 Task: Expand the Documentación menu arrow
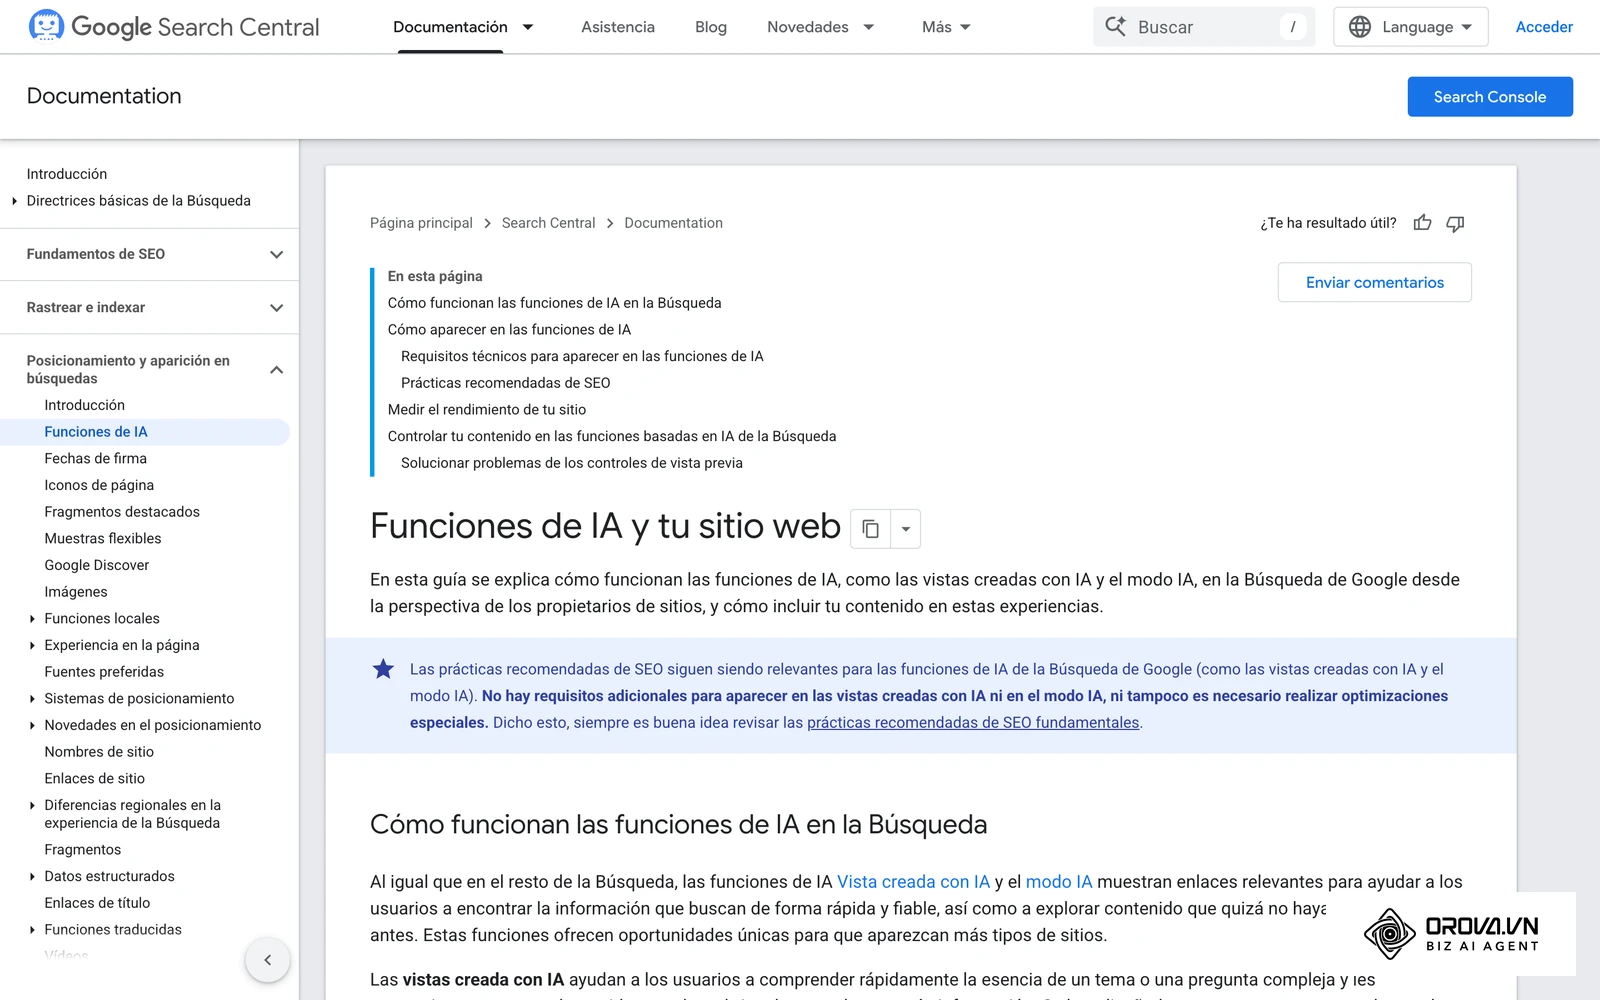(528, 27)
